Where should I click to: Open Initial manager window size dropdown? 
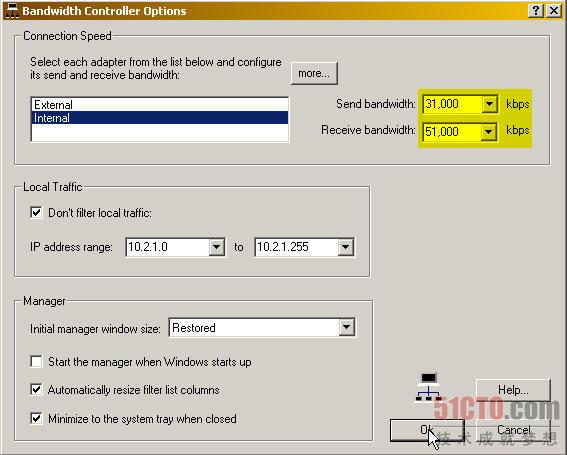346,327
